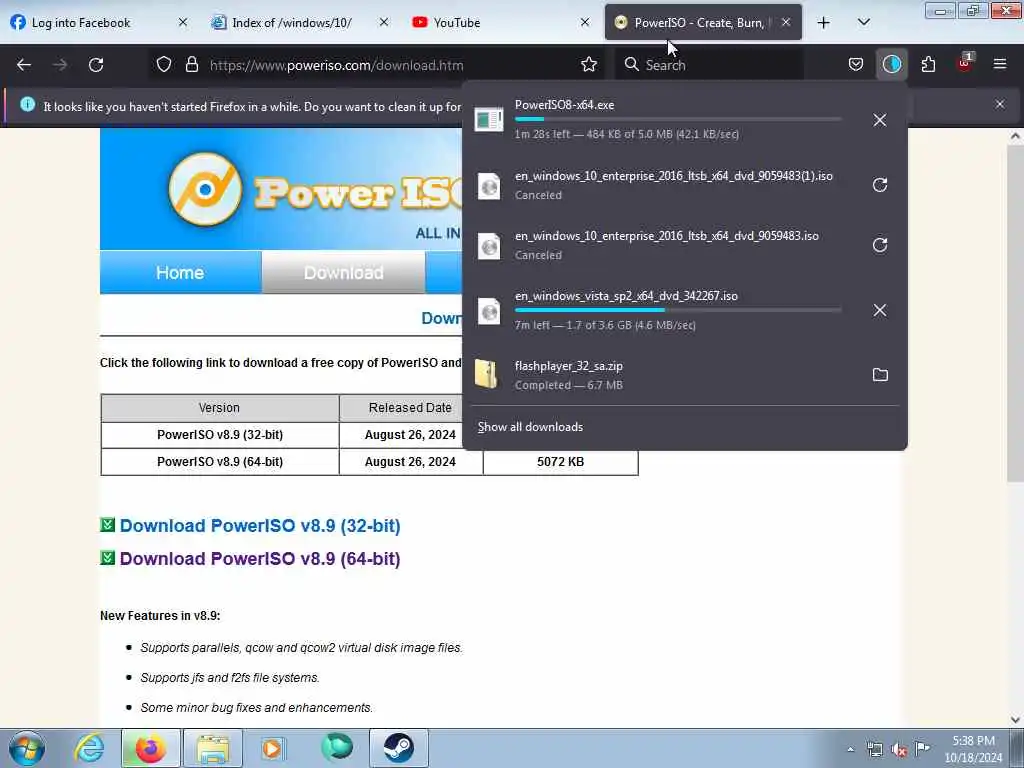The height and width of the screenshot is (768, 1024).
Task: Open the extensions puzzle icon
Action: [x=928, y=65]
